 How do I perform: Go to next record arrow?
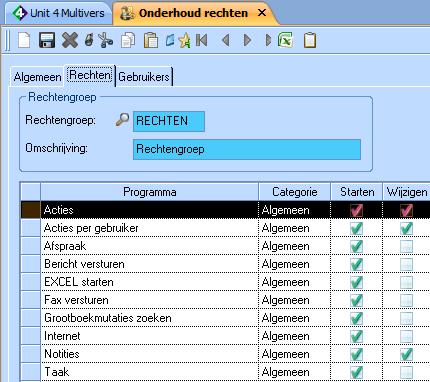(247, 40)
